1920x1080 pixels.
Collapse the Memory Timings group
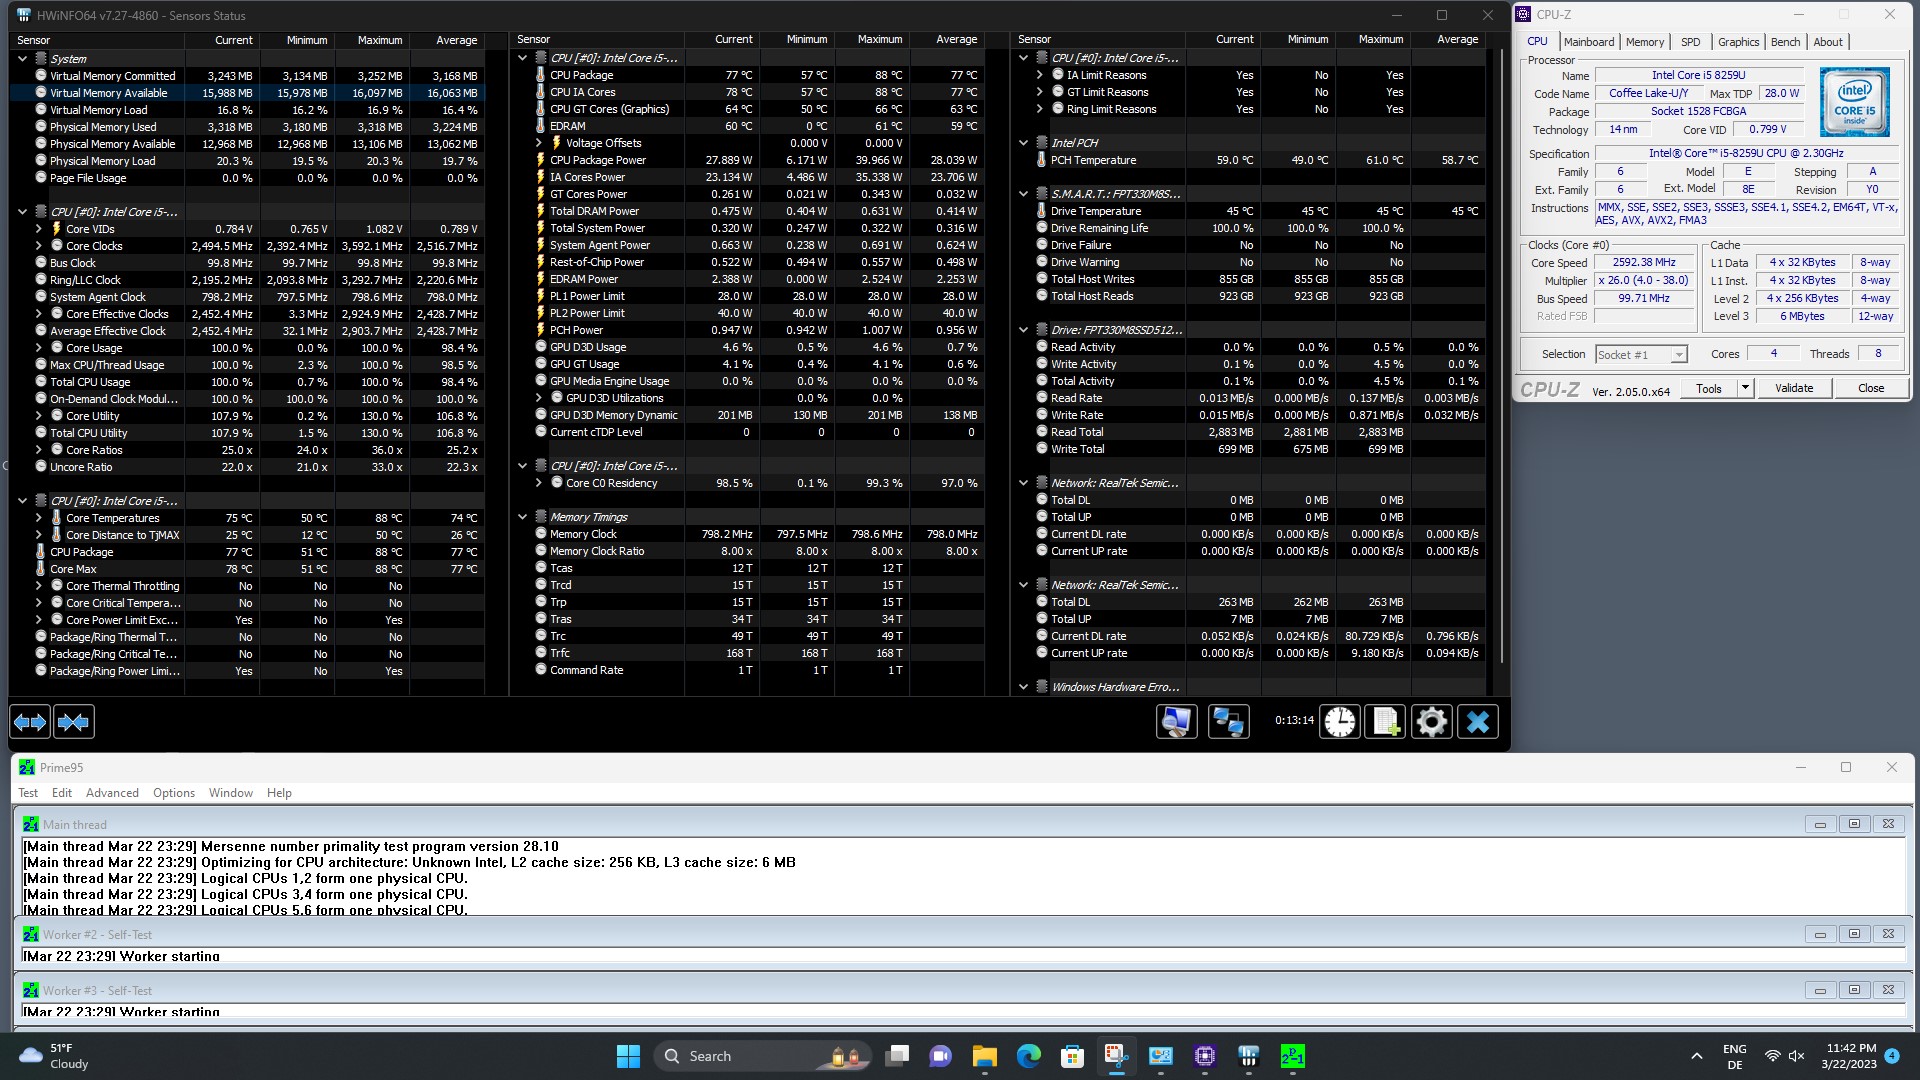click(x=522, y=517)
